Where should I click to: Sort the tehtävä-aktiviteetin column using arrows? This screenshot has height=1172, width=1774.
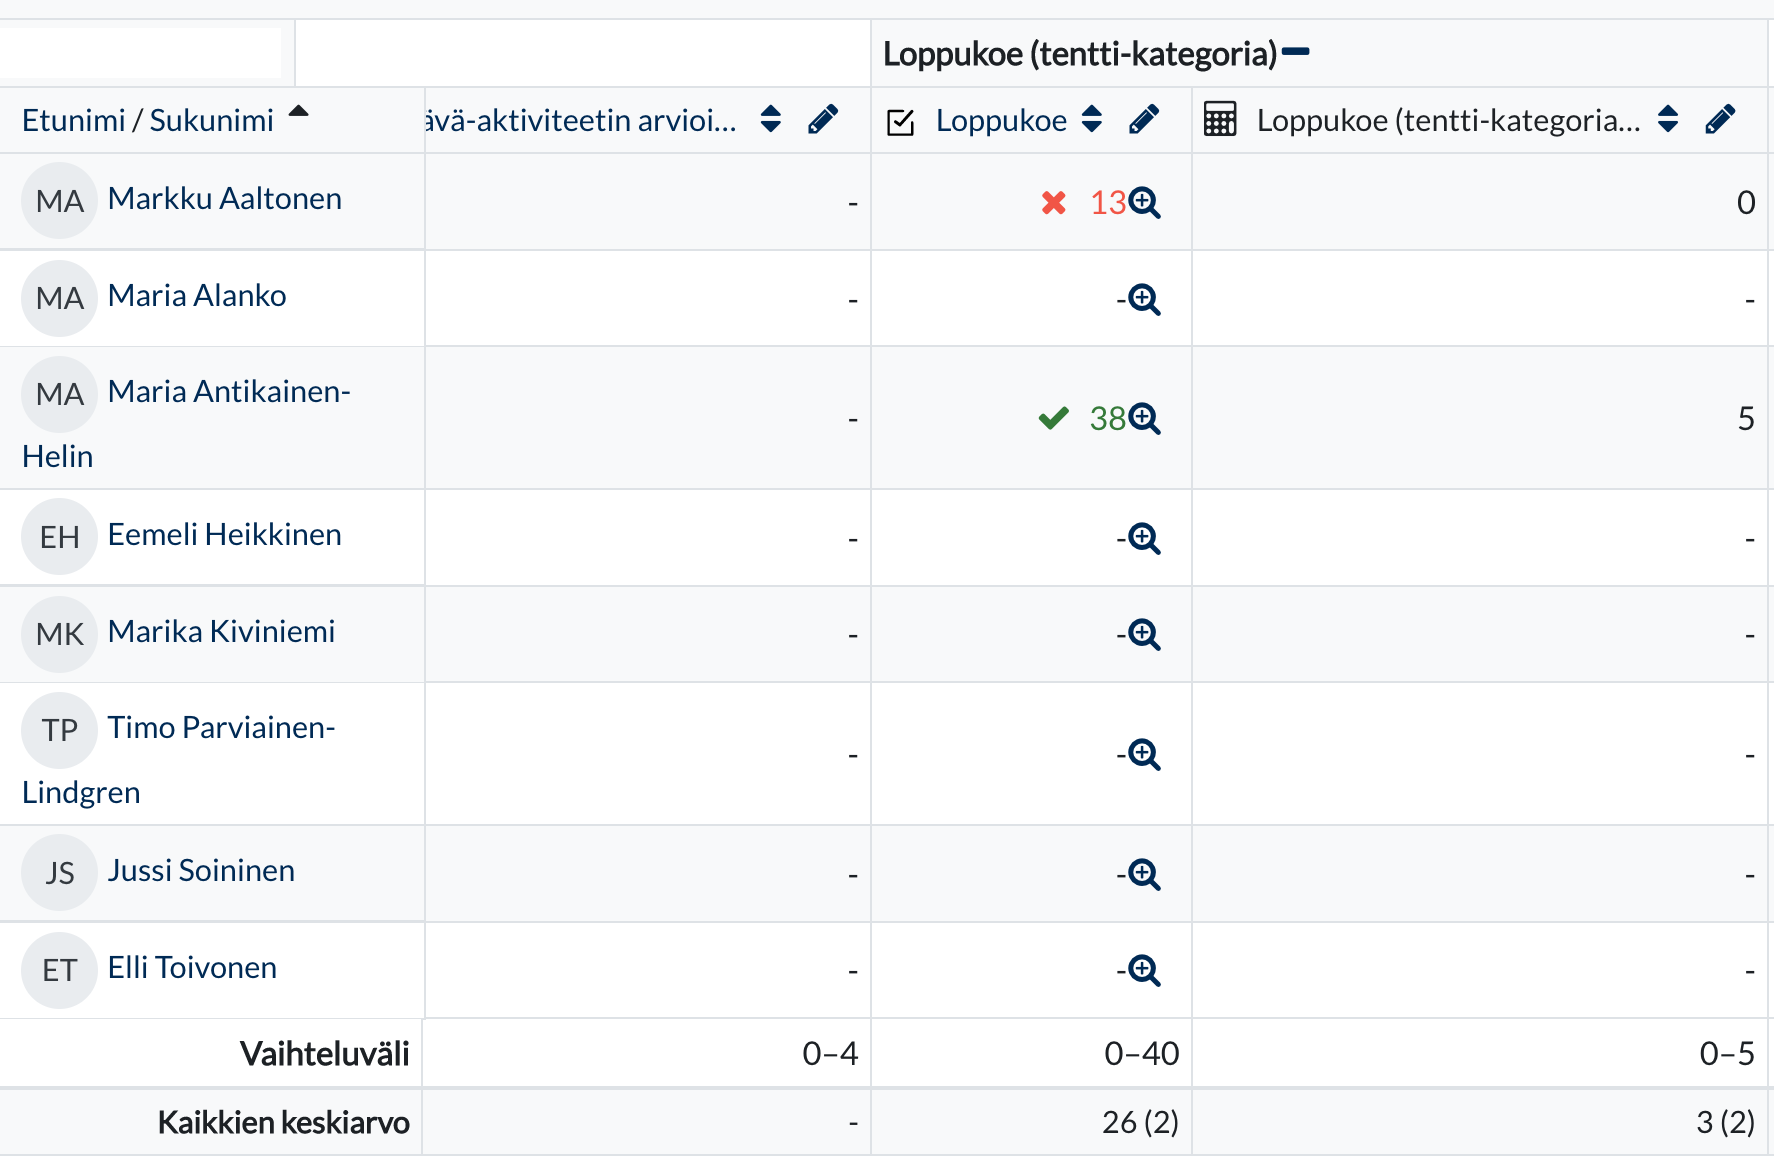click(770, 120)
